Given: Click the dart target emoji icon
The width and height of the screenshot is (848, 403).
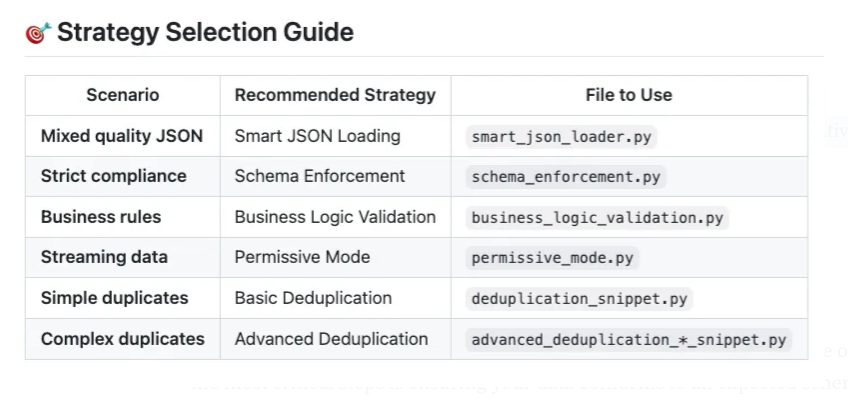Looking at the screenshot, I should coord(38,33).
